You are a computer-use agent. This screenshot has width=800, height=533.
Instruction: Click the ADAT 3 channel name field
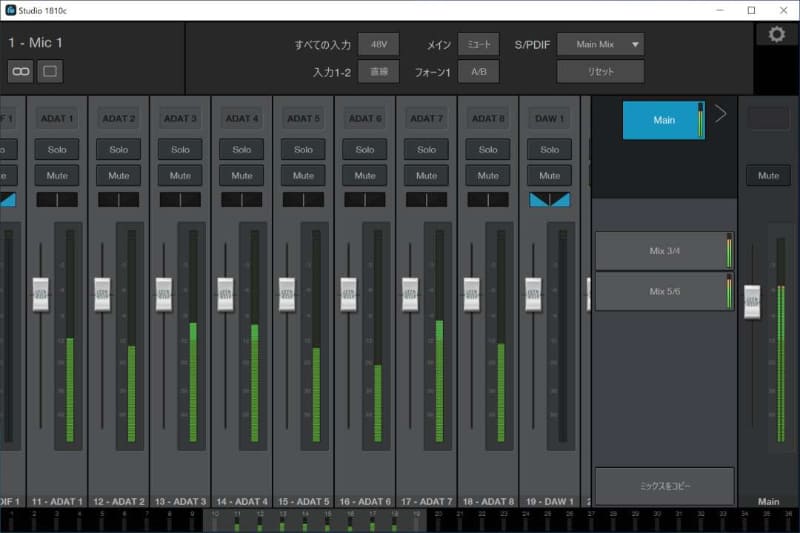click(x=180, y=118)
